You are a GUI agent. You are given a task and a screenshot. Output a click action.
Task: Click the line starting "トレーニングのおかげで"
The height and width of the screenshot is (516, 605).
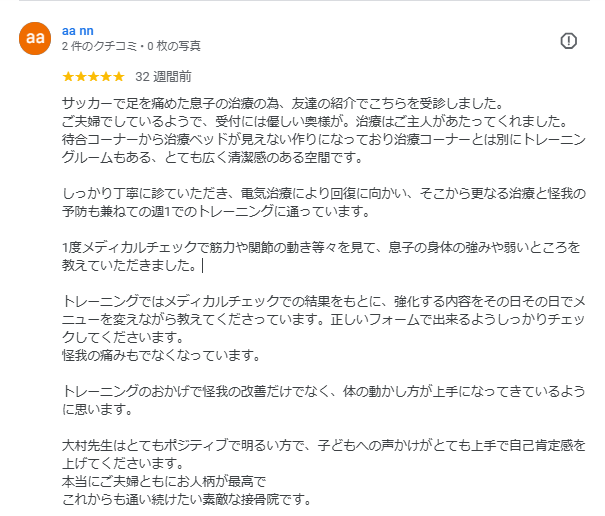pyautogui.click(x=321, y=391)
